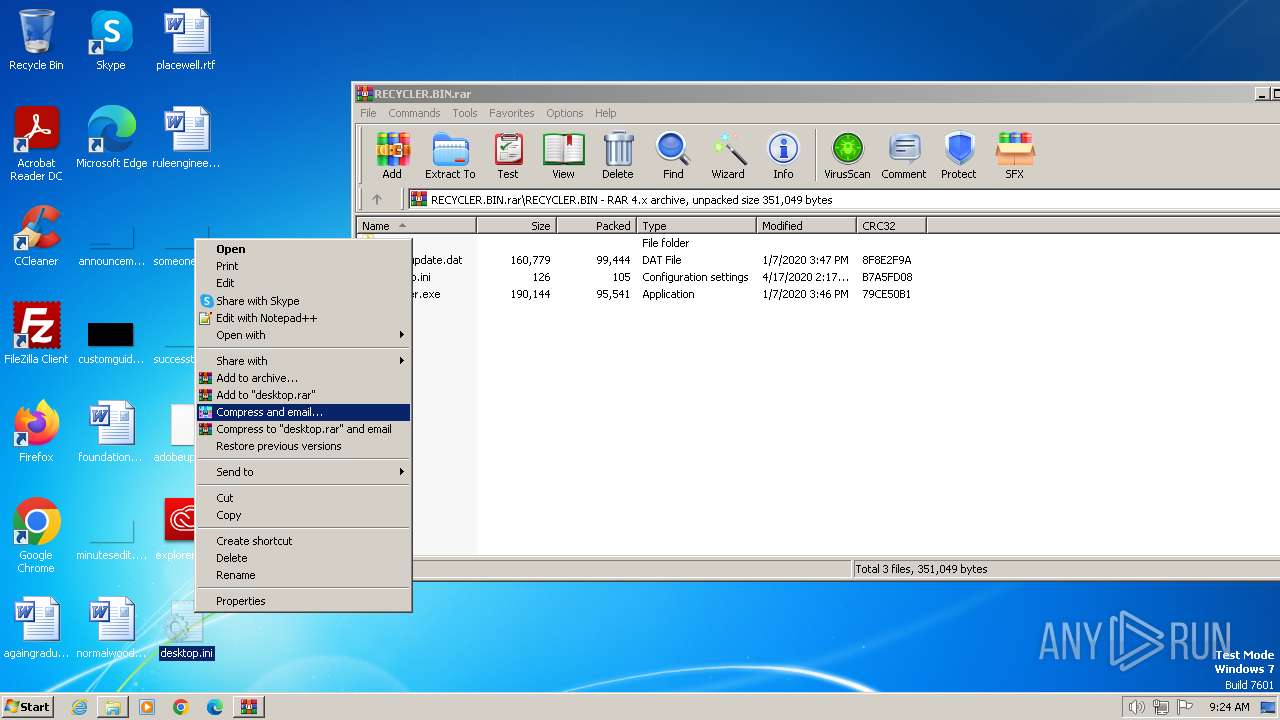Open the Wizard tool
The image size is (1280, 720).
(728, 156)
